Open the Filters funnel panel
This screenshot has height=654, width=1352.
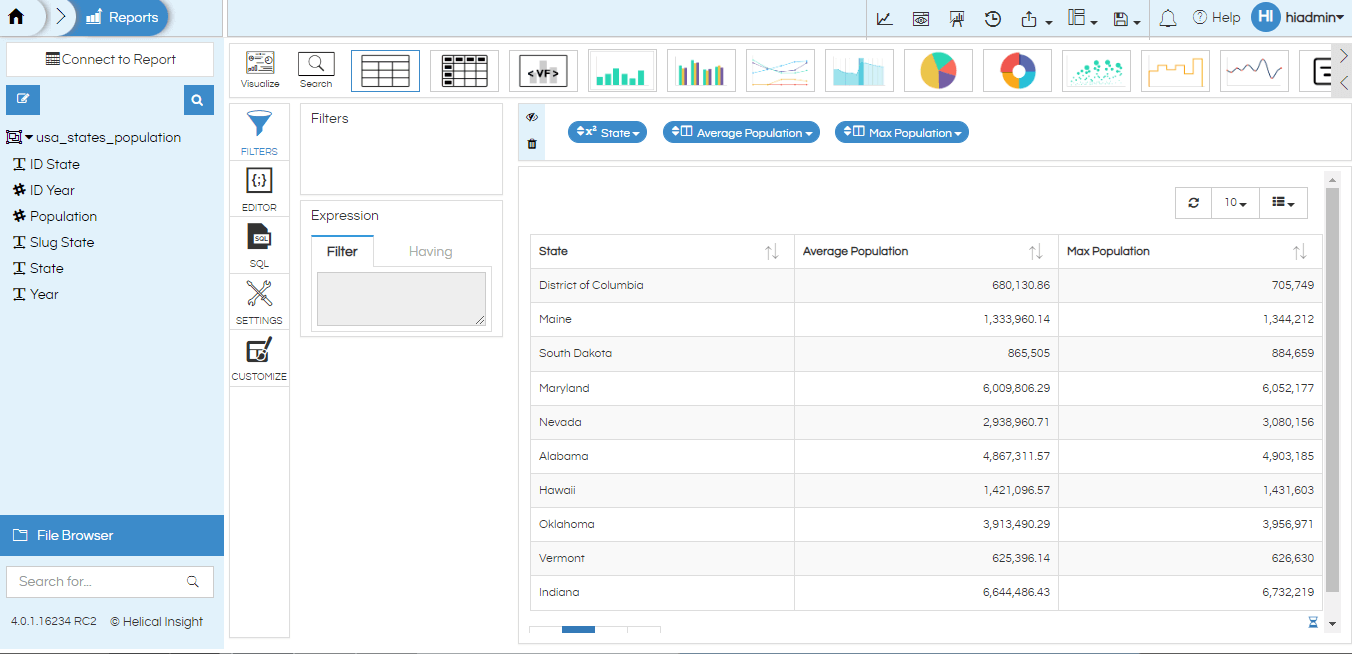click(259, 131)
